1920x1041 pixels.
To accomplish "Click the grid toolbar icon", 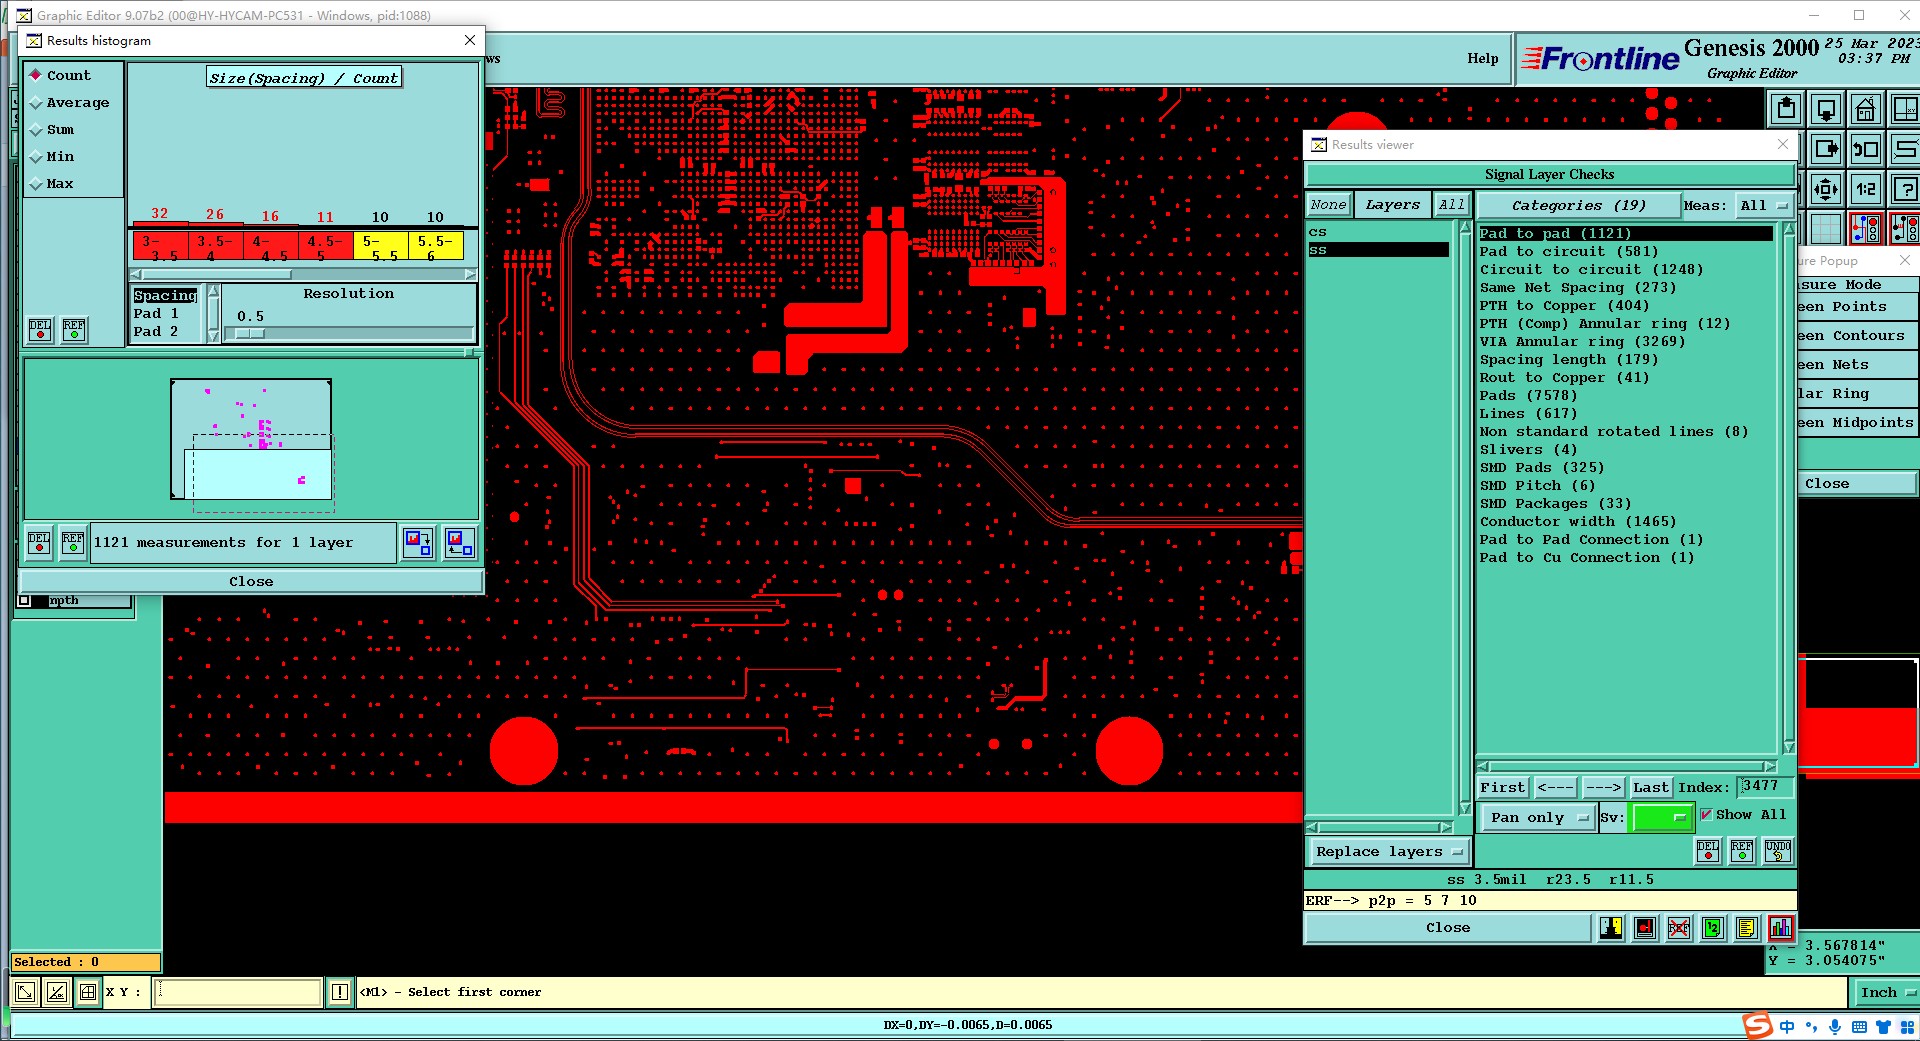I will [1826, 228].
